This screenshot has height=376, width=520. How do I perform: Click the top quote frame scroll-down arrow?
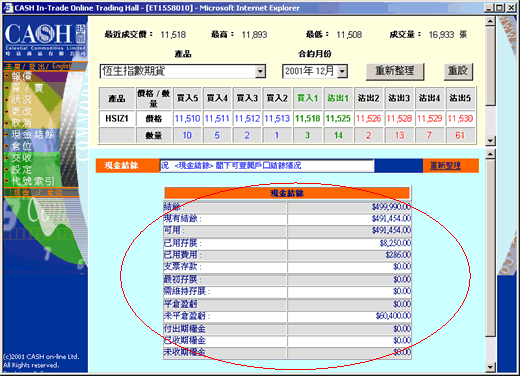point(490,141)
